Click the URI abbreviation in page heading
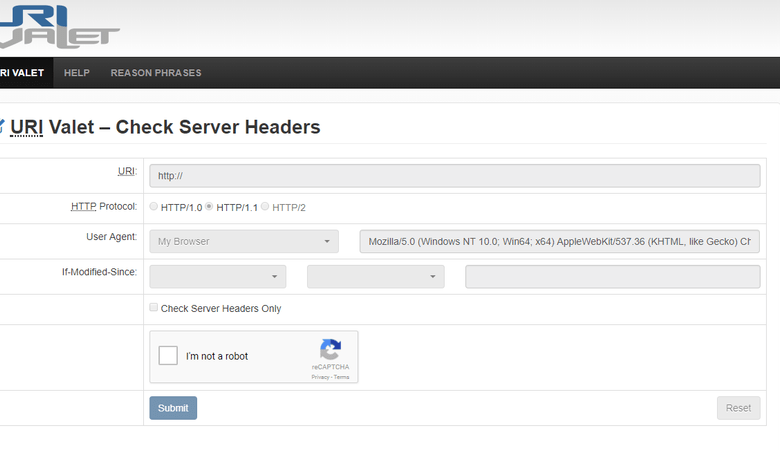 pyautogui.click(x=26, y=127)
